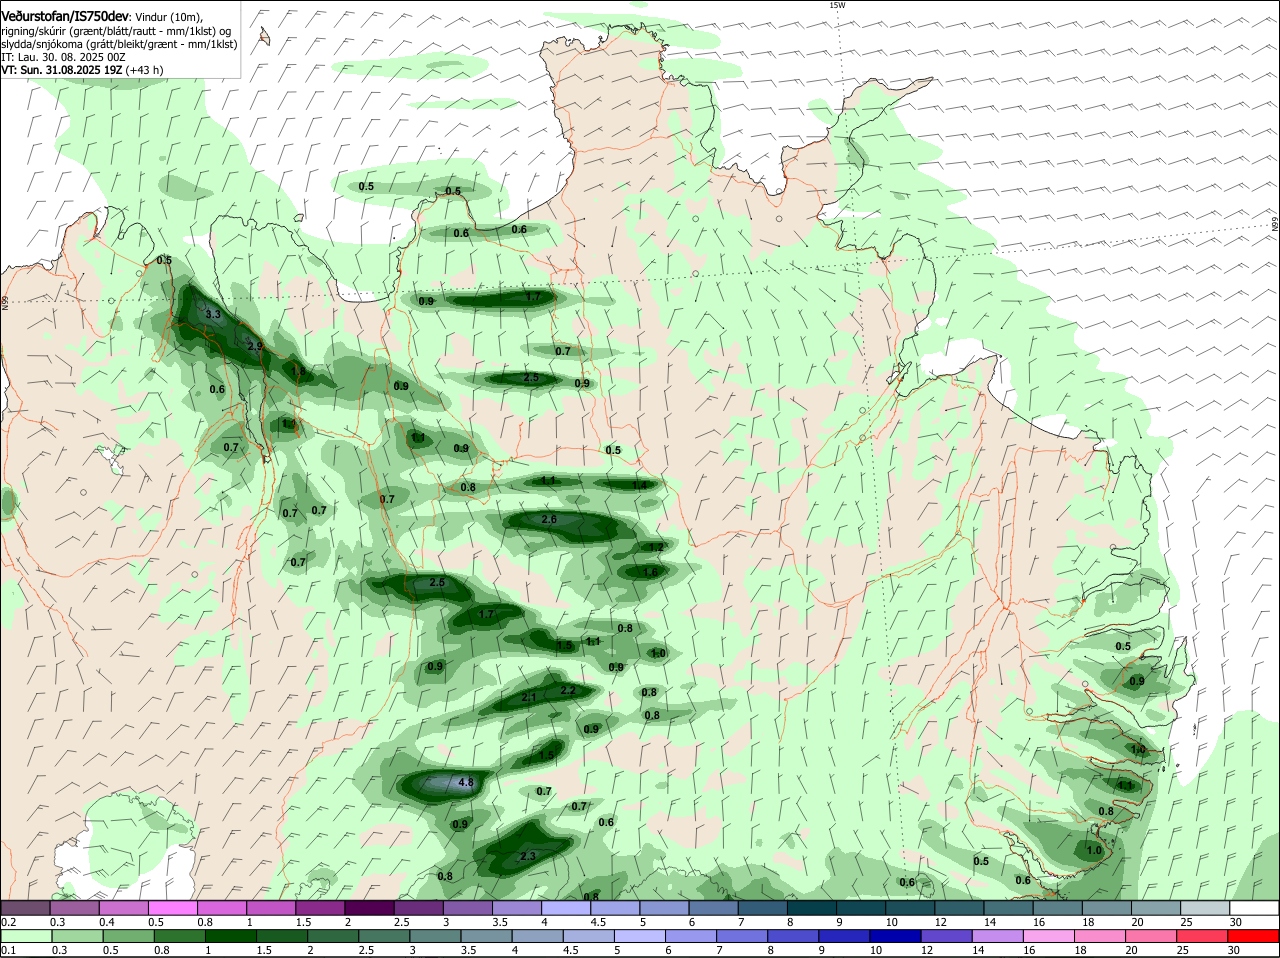The image size is (1280, 958).
Task: Click the 2.6 precipitation value on the map
Action: tap(549, 520)
